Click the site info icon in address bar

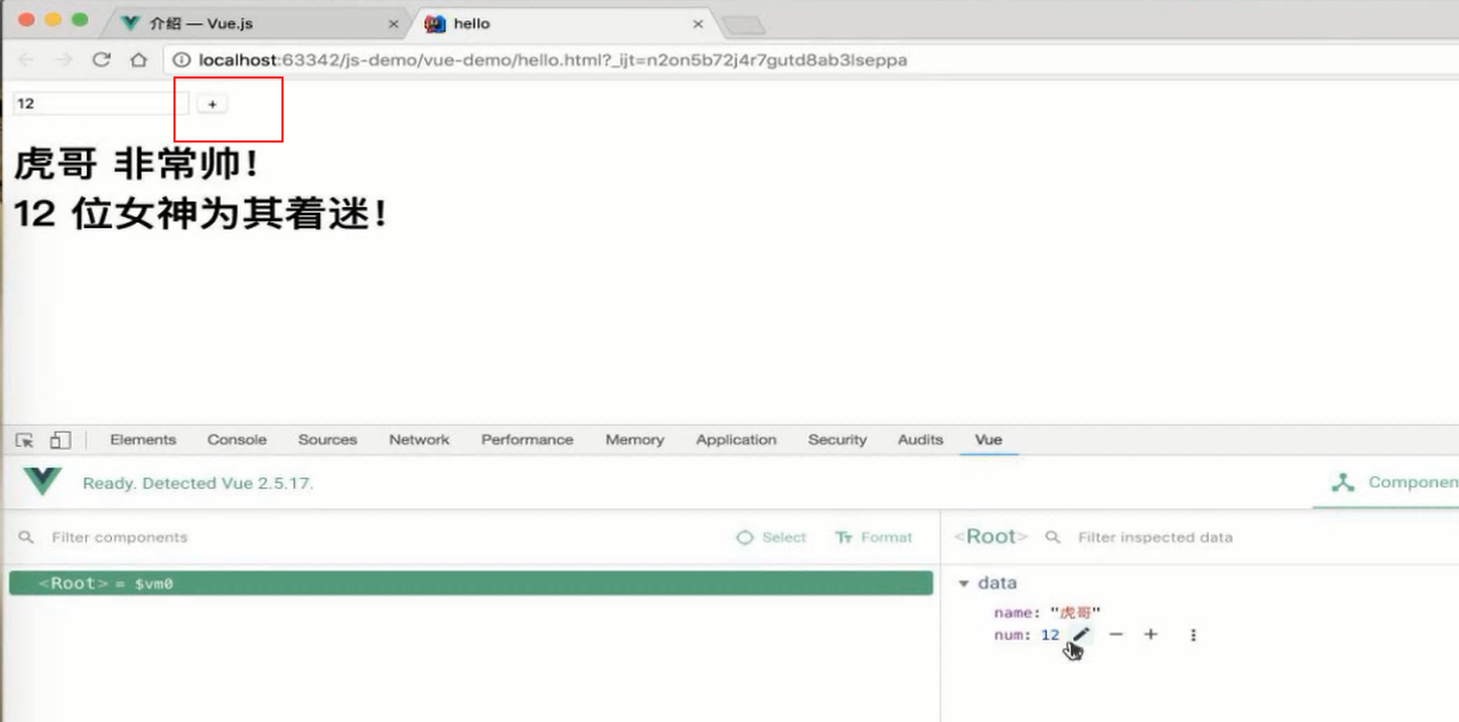coord(182,60)
